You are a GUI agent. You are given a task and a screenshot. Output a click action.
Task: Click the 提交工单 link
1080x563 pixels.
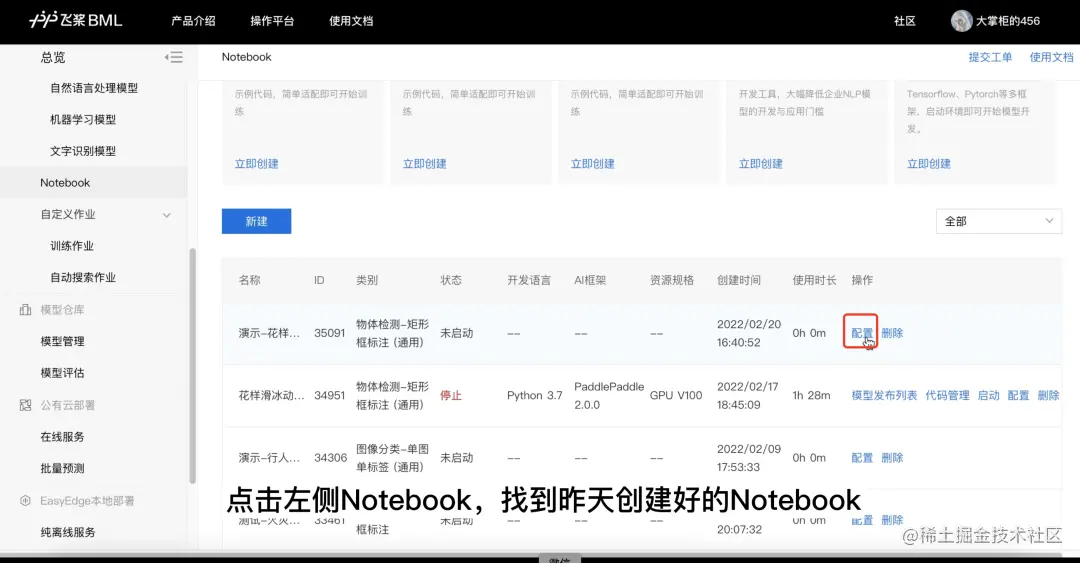tap(990, 57)
